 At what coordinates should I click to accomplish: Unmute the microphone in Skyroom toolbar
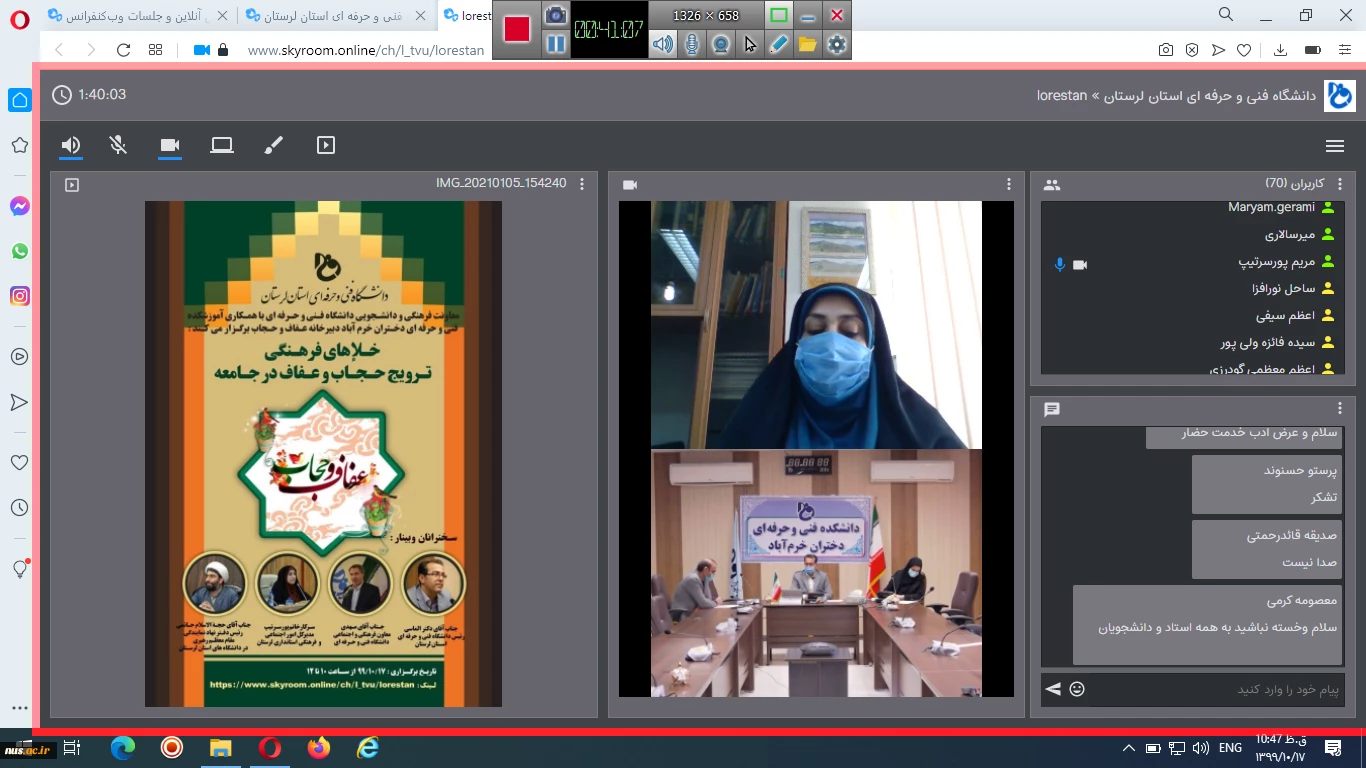tap(118, 146)
